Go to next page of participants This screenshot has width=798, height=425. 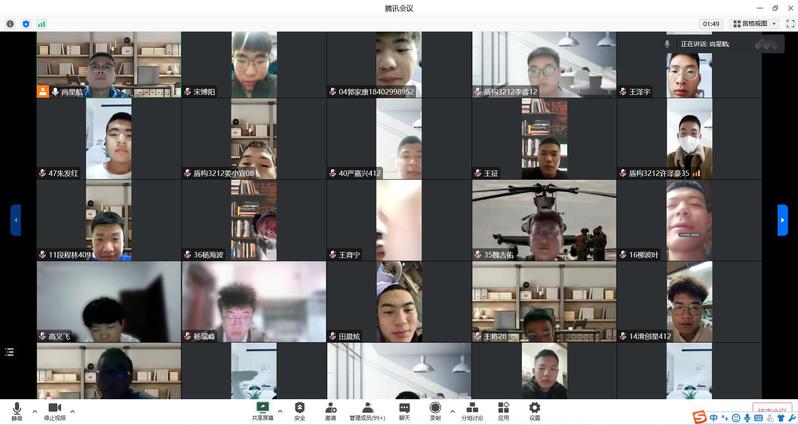pyautogui.click(x=782, y=220)
